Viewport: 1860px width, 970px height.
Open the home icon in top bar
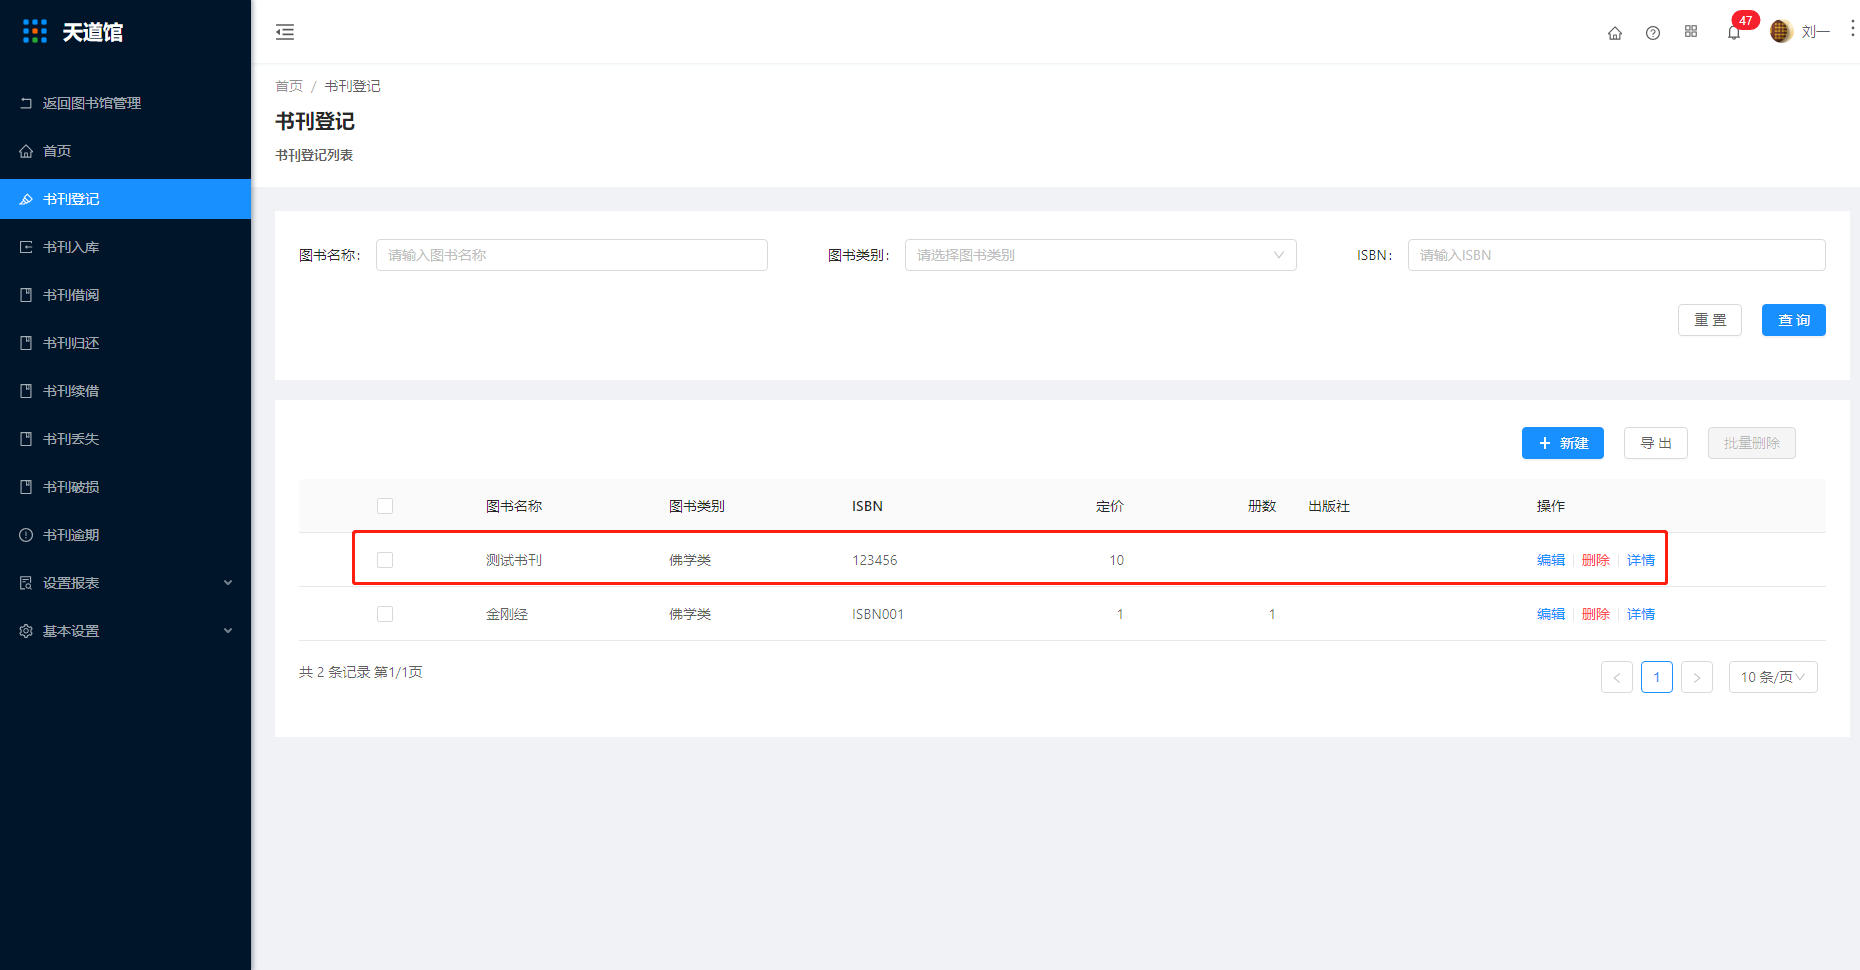[1615, 33]
